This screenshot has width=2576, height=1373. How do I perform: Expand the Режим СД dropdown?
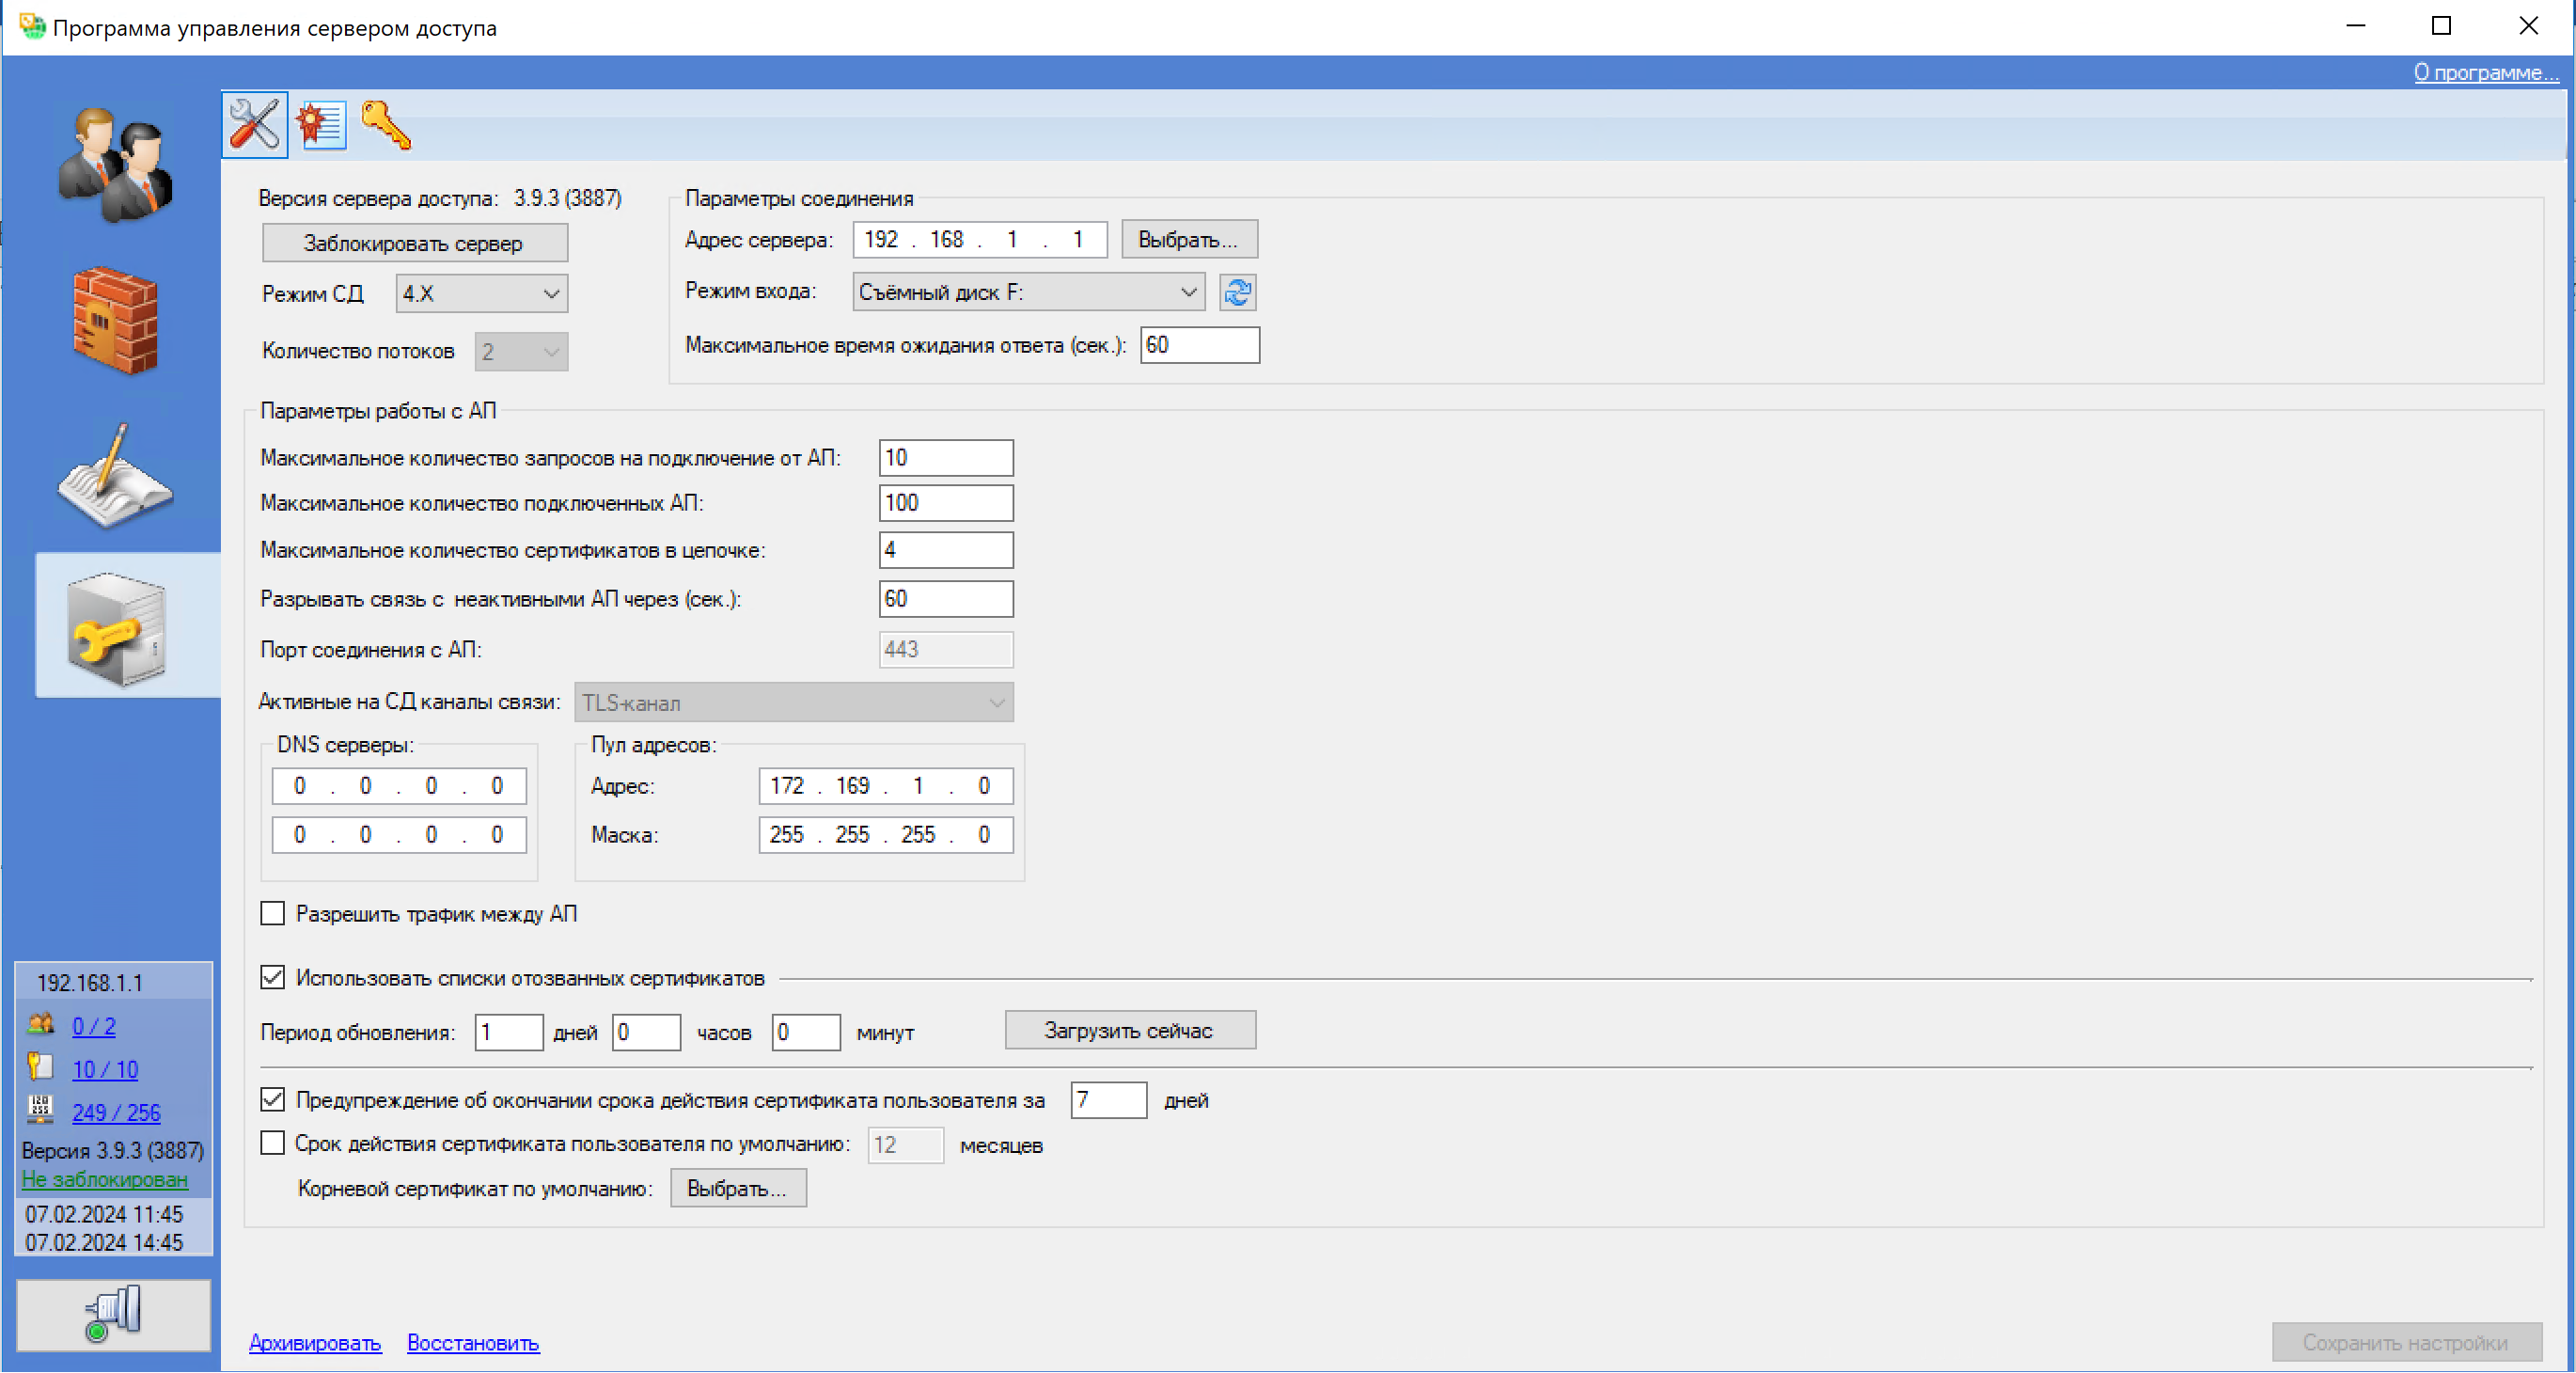click(x=482, y=294)
